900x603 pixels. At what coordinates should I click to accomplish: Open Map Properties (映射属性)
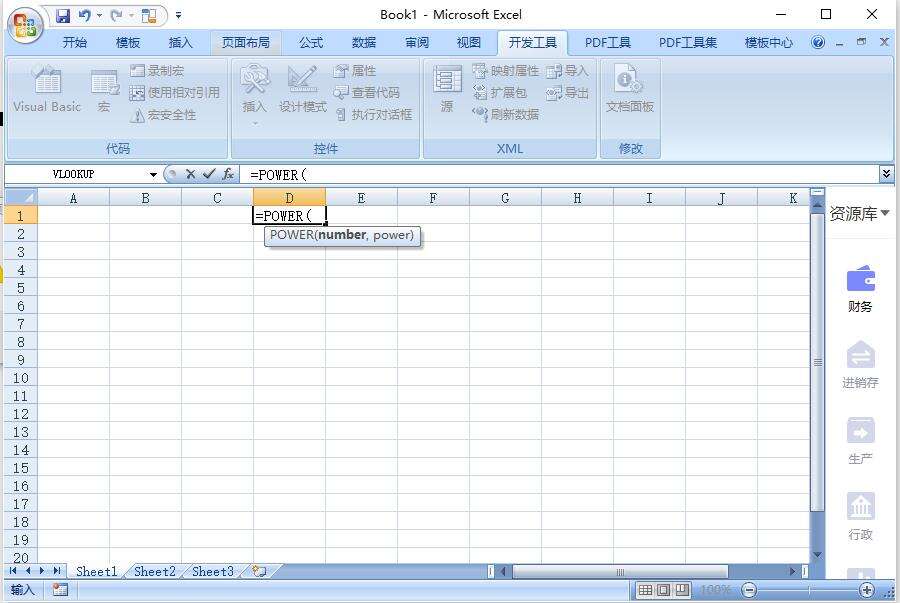pyautogui.click(x=506, y=71)
